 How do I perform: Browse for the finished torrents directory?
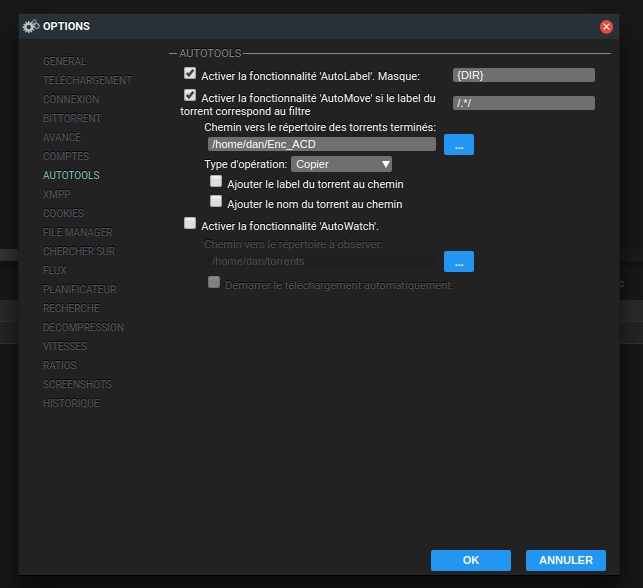tap(459, 144)
